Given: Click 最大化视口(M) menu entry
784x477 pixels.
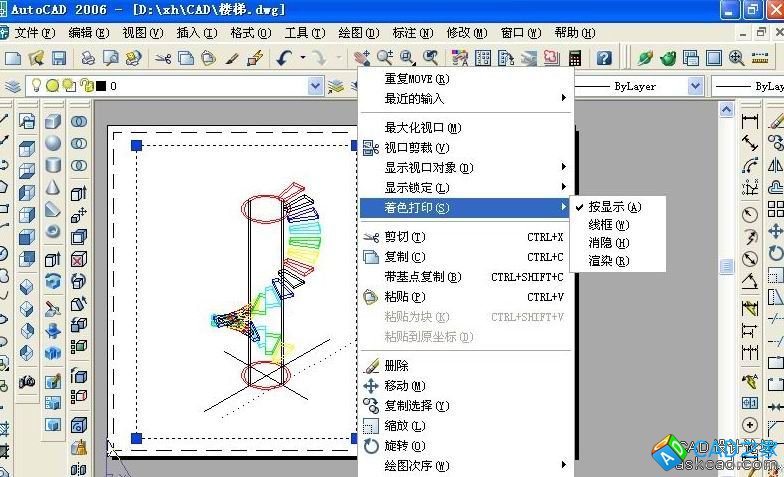Looking at the screenshot, I should tap(422, 128).
